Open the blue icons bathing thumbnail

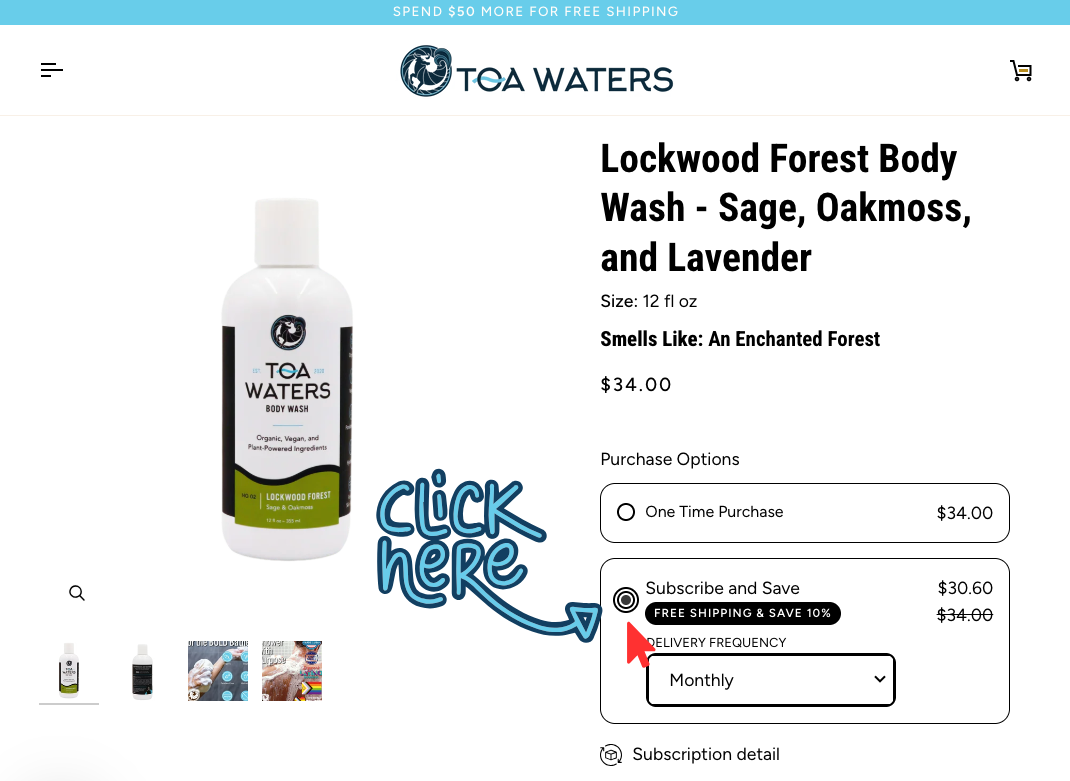click(218, 670)
